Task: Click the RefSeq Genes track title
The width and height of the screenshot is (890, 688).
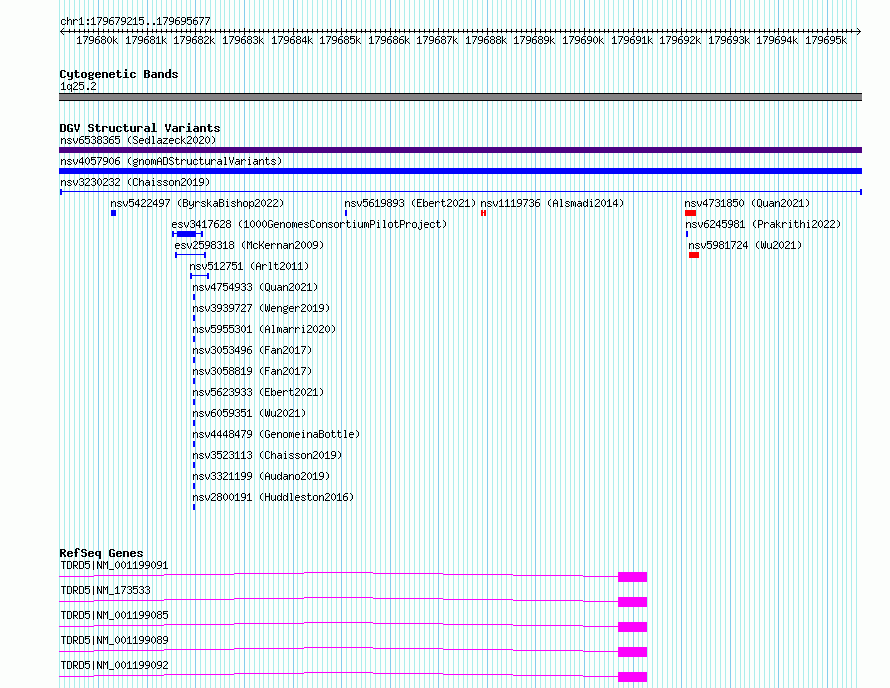Action: pos(101,553)
